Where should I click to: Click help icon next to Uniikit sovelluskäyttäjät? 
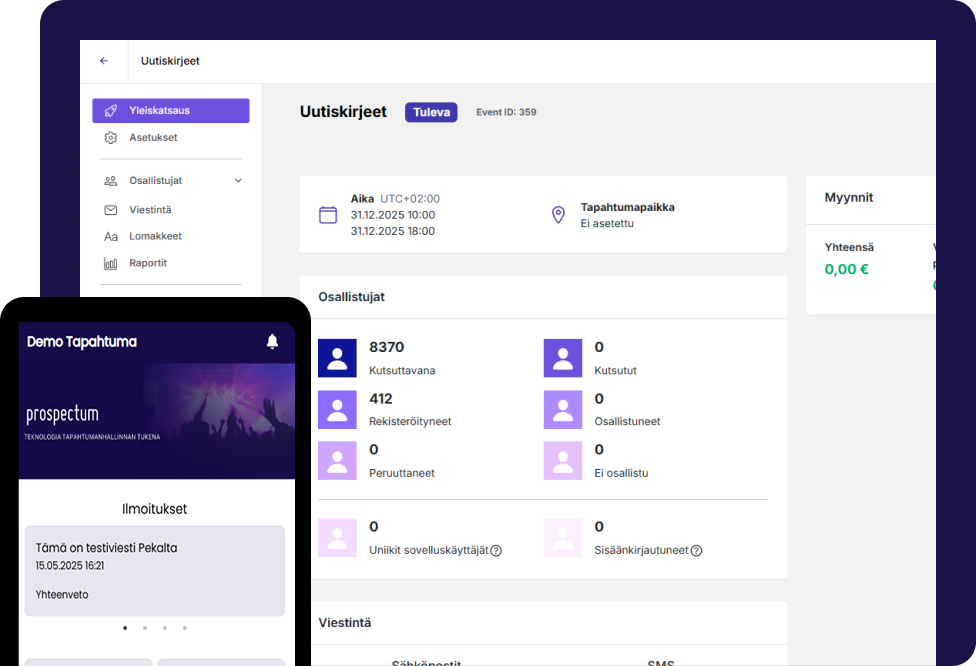496,551
